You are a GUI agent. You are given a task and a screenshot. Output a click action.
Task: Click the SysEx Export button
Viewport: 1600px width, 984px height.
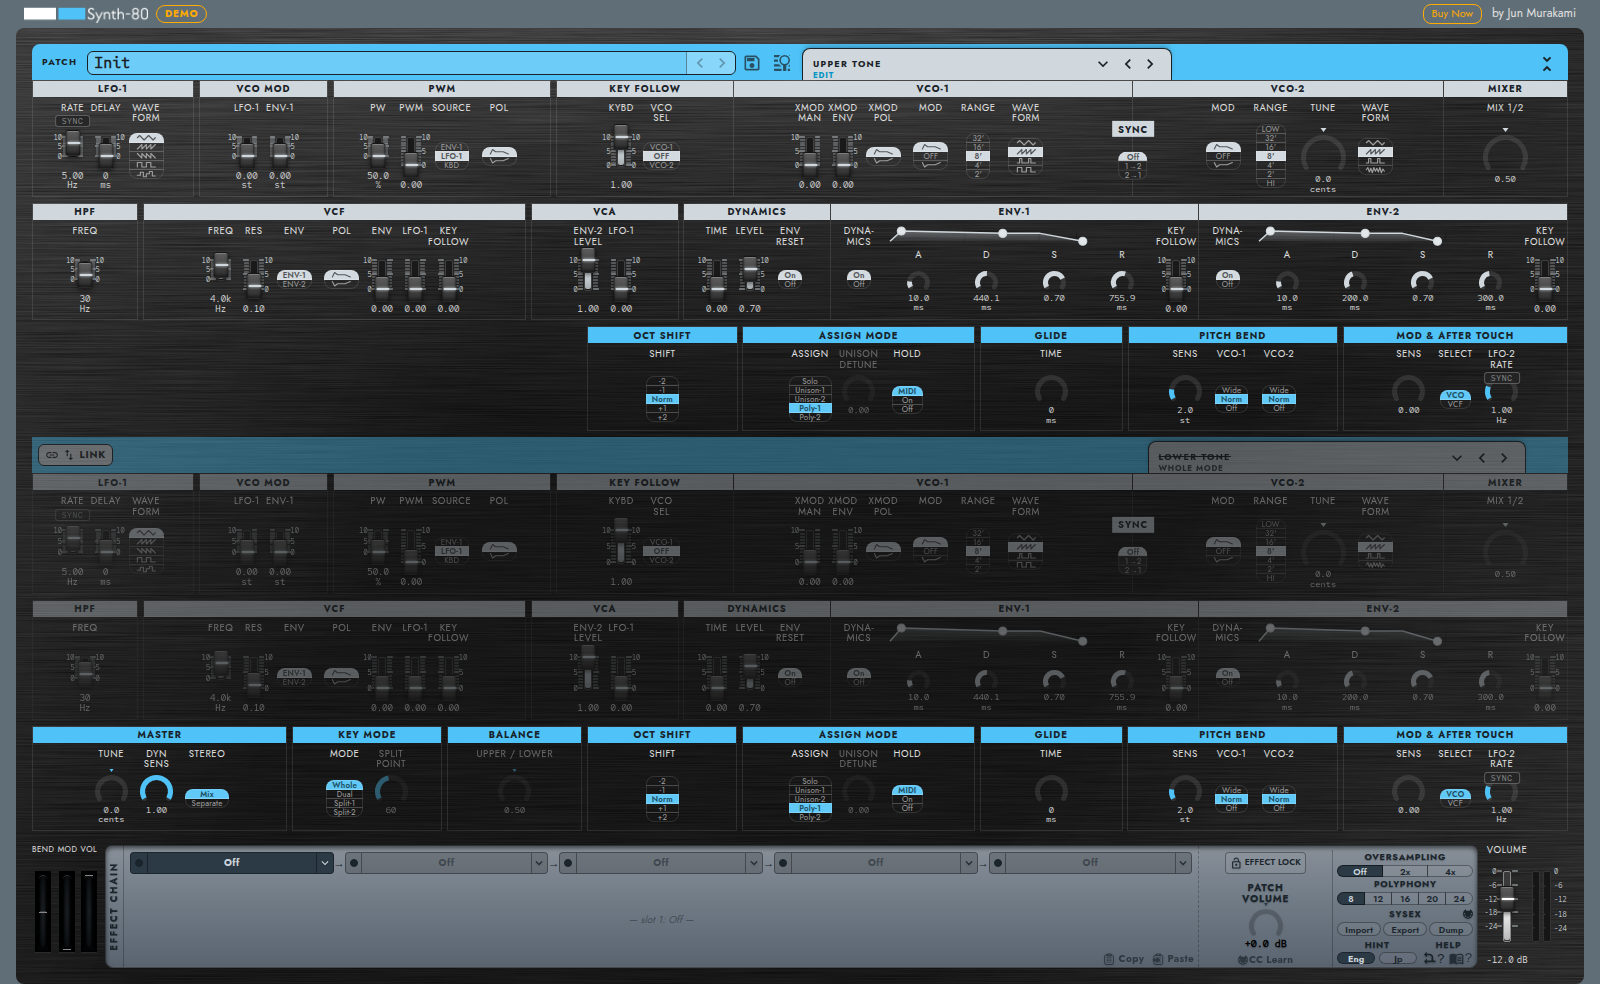(1405, 930)
